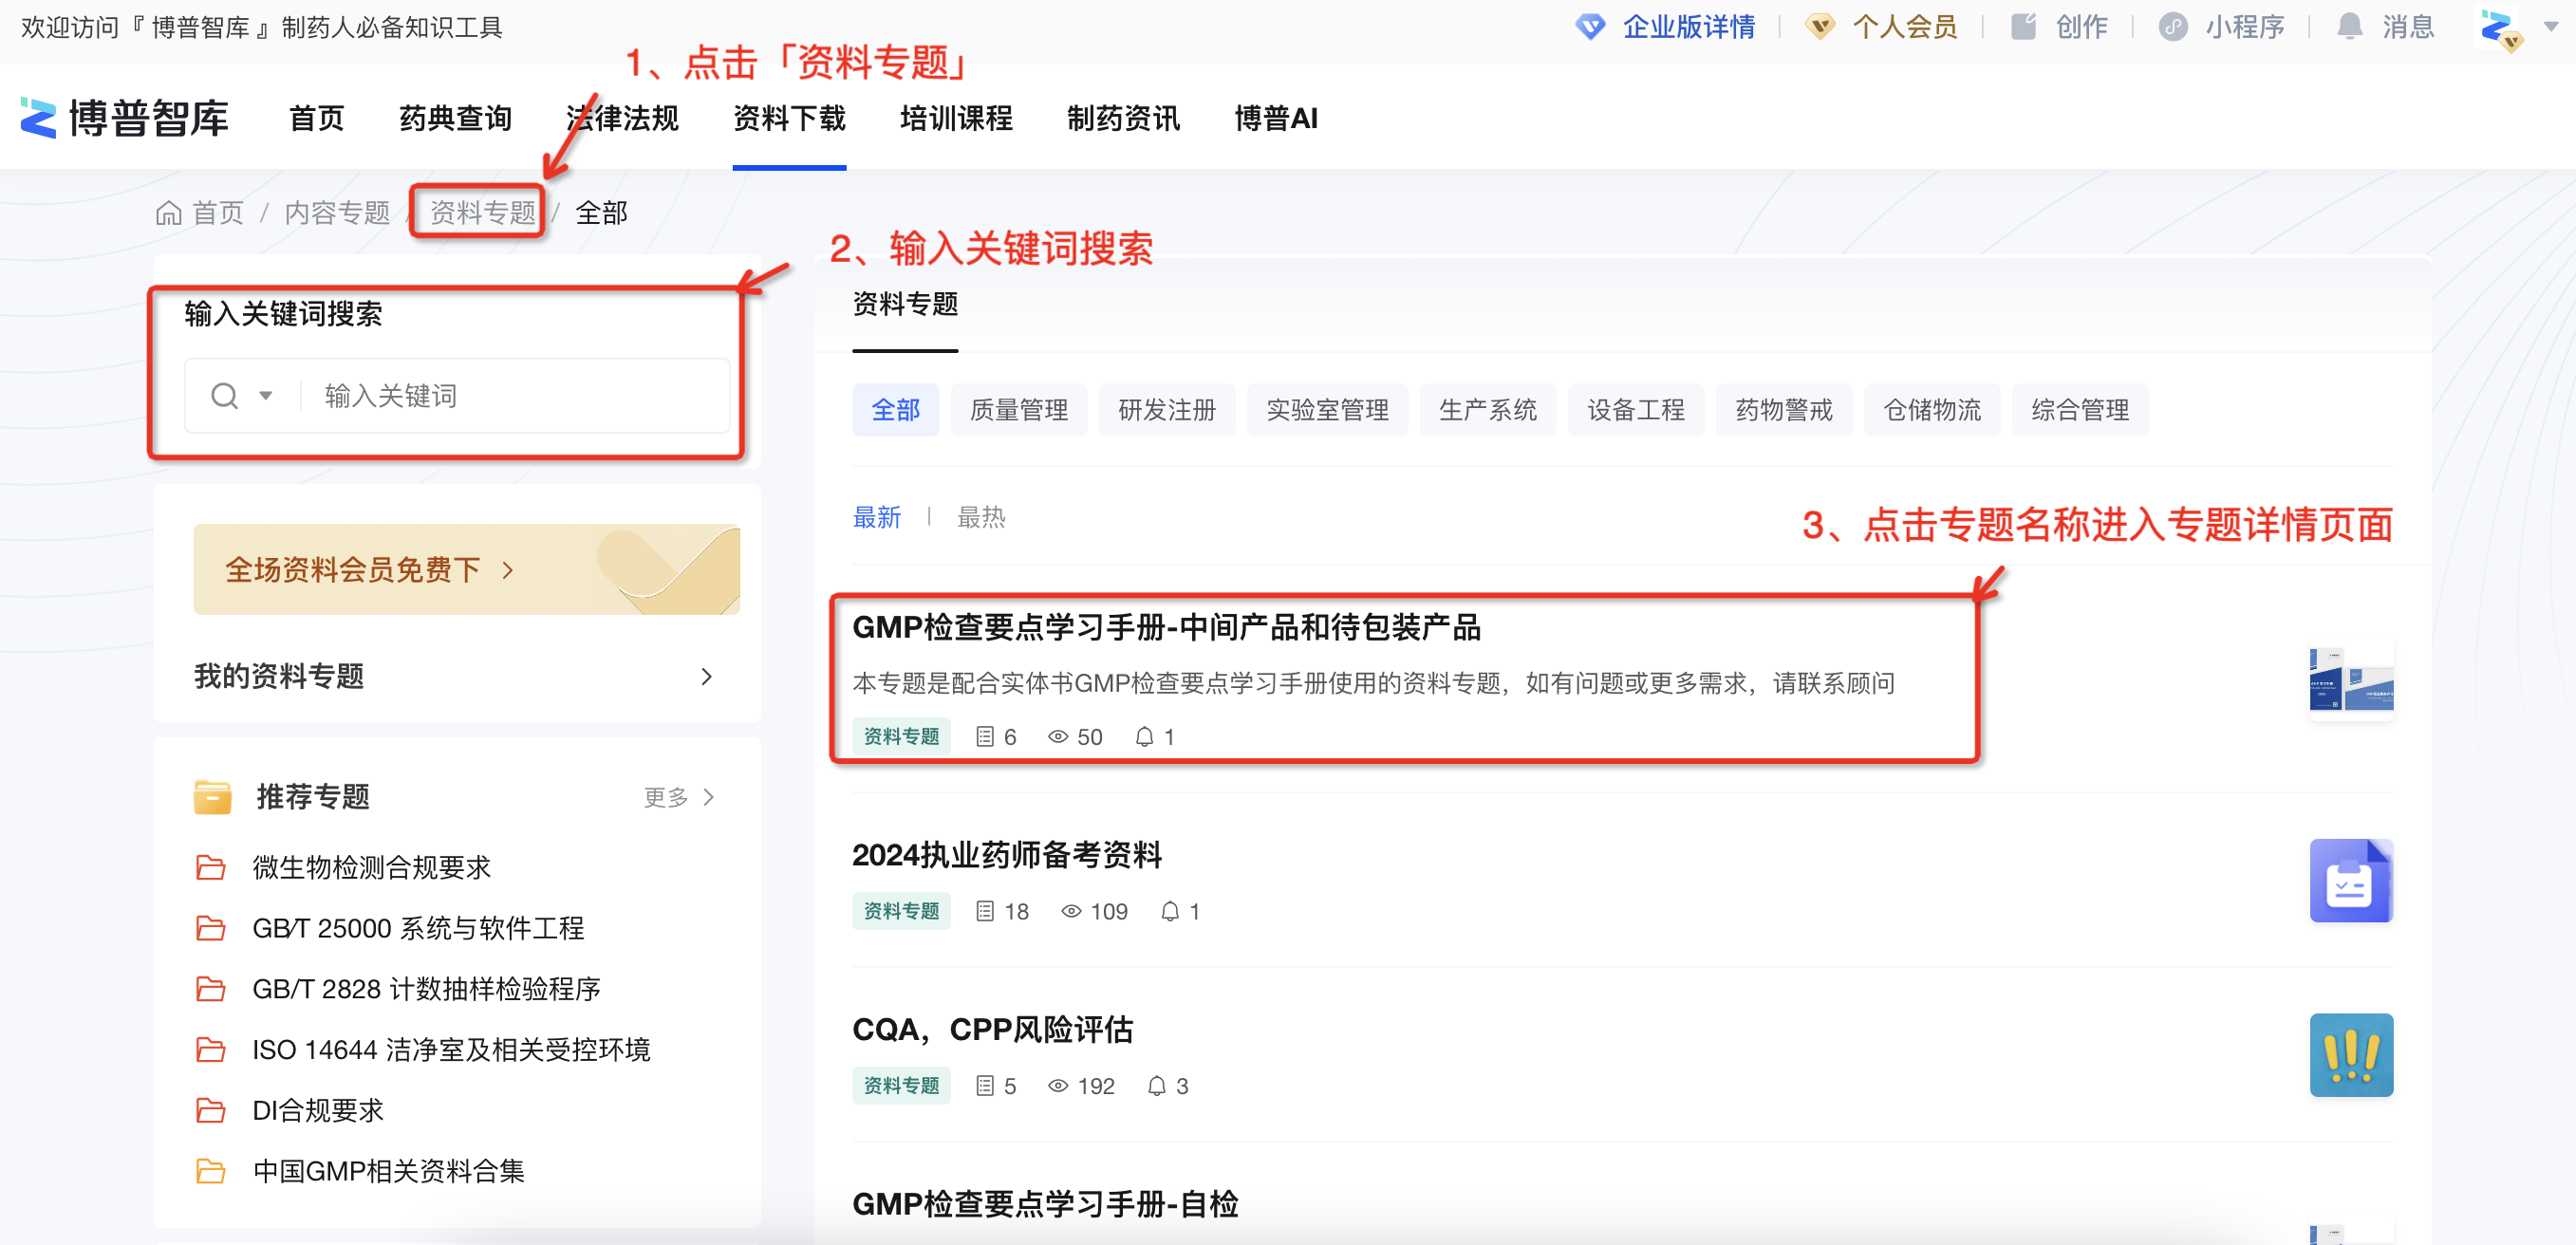The width and height of the screenshot is (2576, 1245).
Task: Click the 推荐专题 yellow folder icon
Action: point(212,797)
